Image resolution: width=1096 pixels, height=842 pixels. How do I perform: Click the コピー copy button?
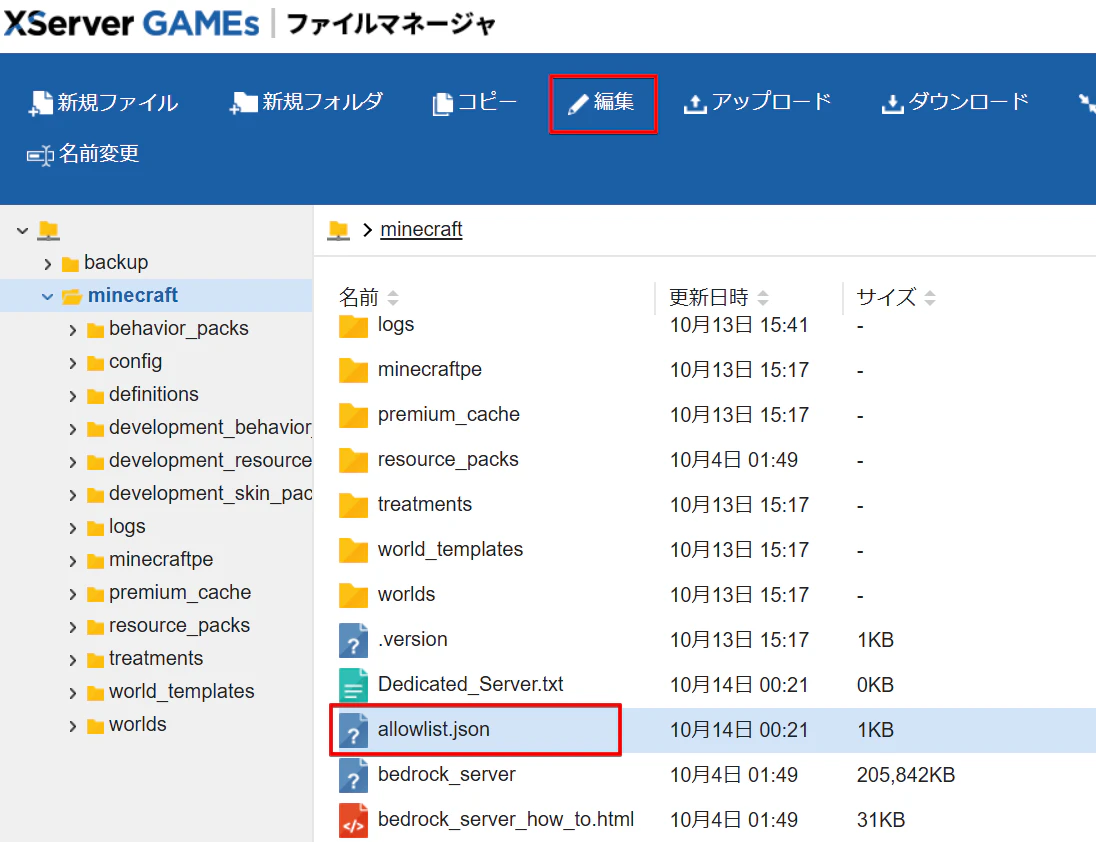474,103
